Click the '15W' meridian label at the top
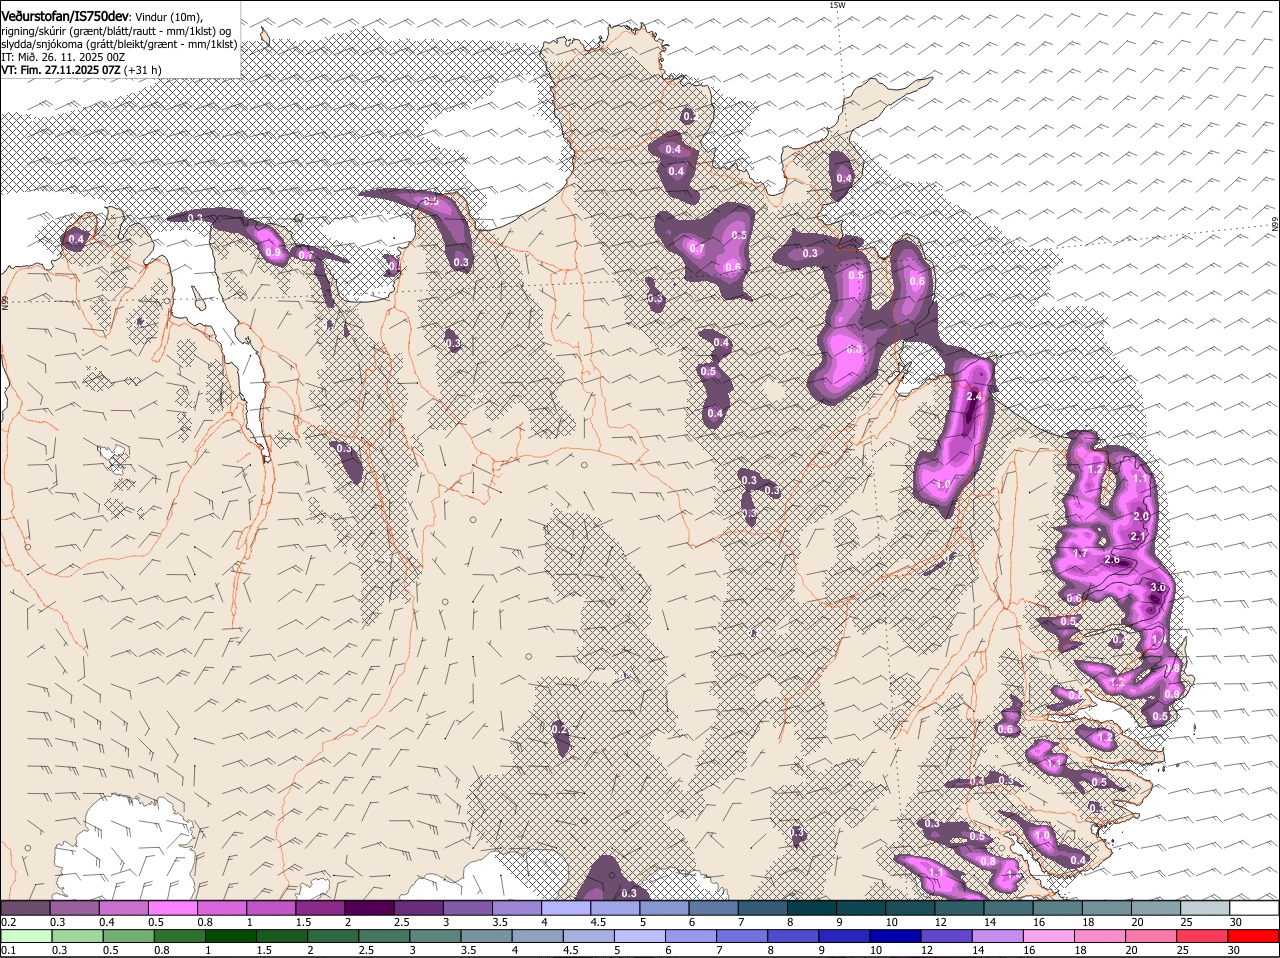 click(x=837, y=5)
